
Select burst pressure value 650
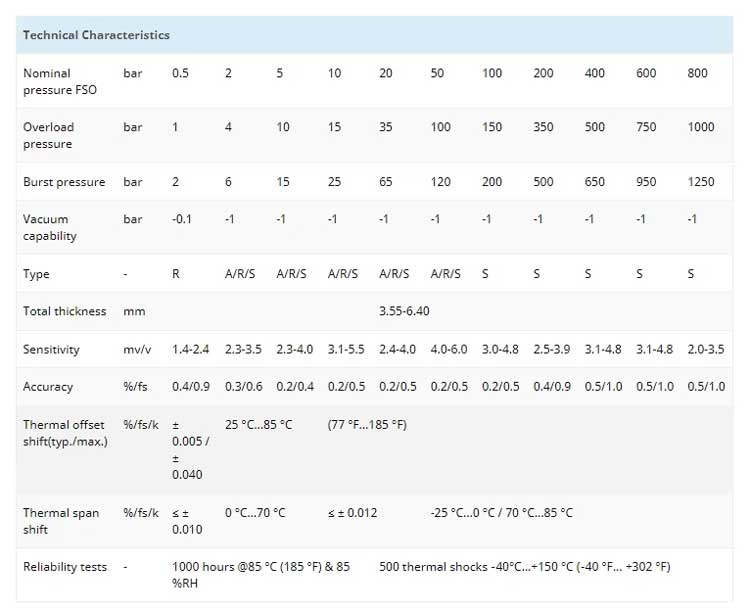[595, 182]
